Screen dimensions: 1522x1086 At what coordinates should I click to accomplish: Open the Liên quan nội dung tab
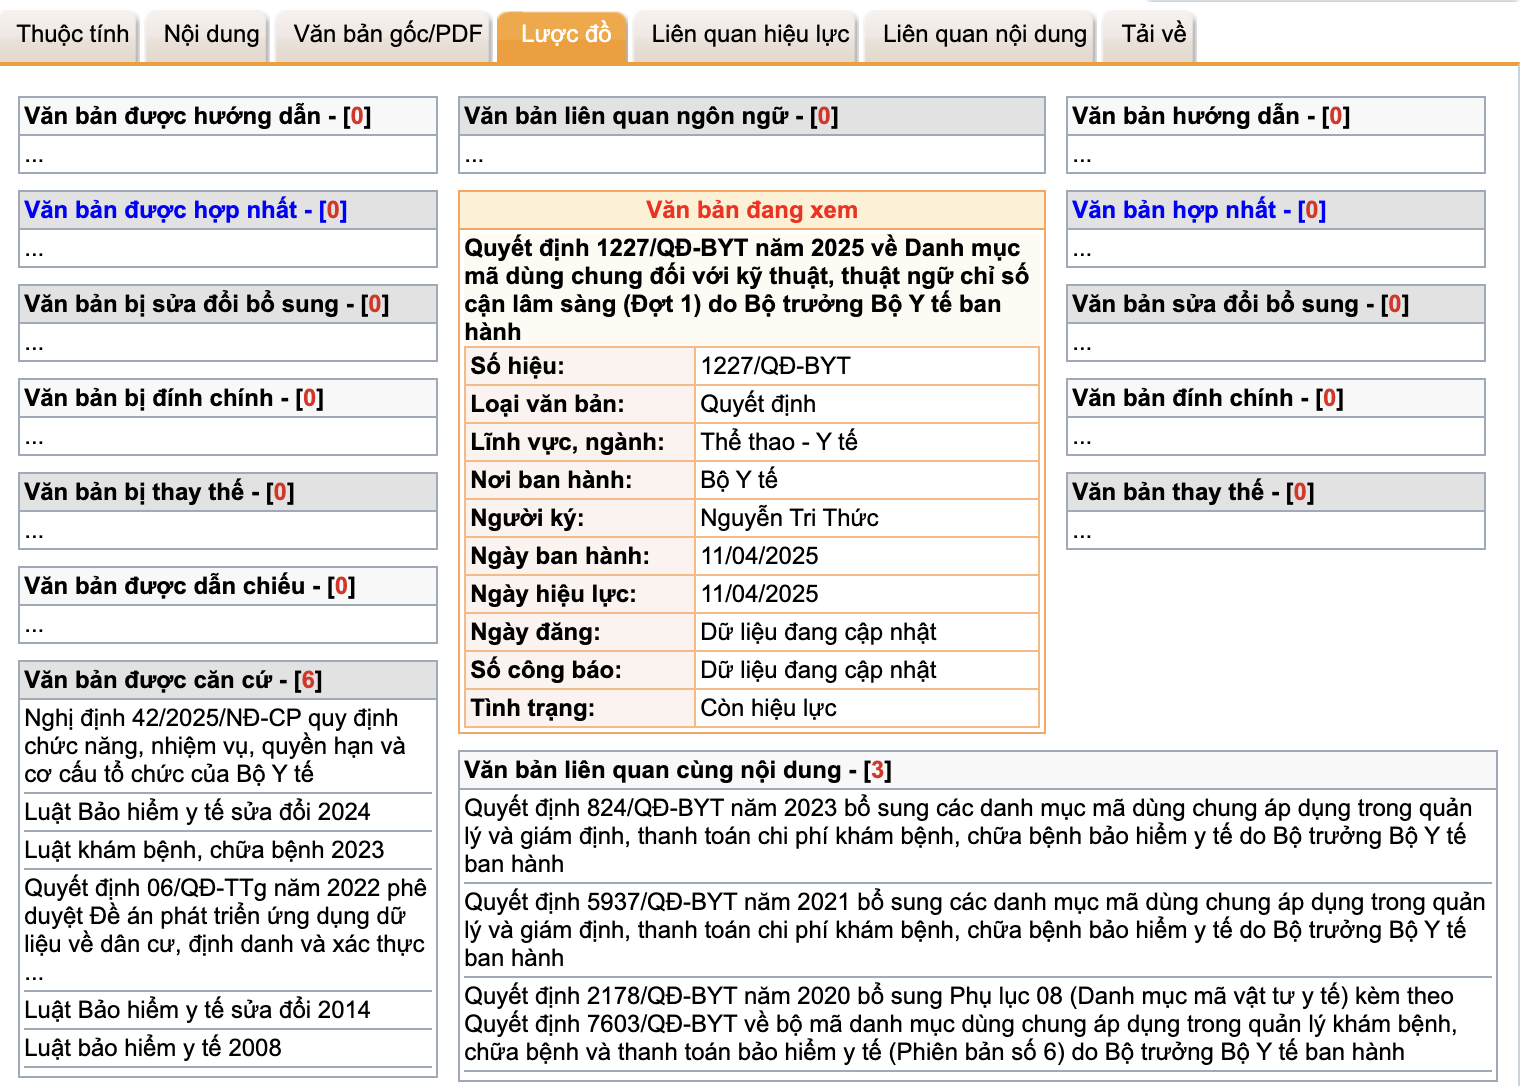[984, 35]
